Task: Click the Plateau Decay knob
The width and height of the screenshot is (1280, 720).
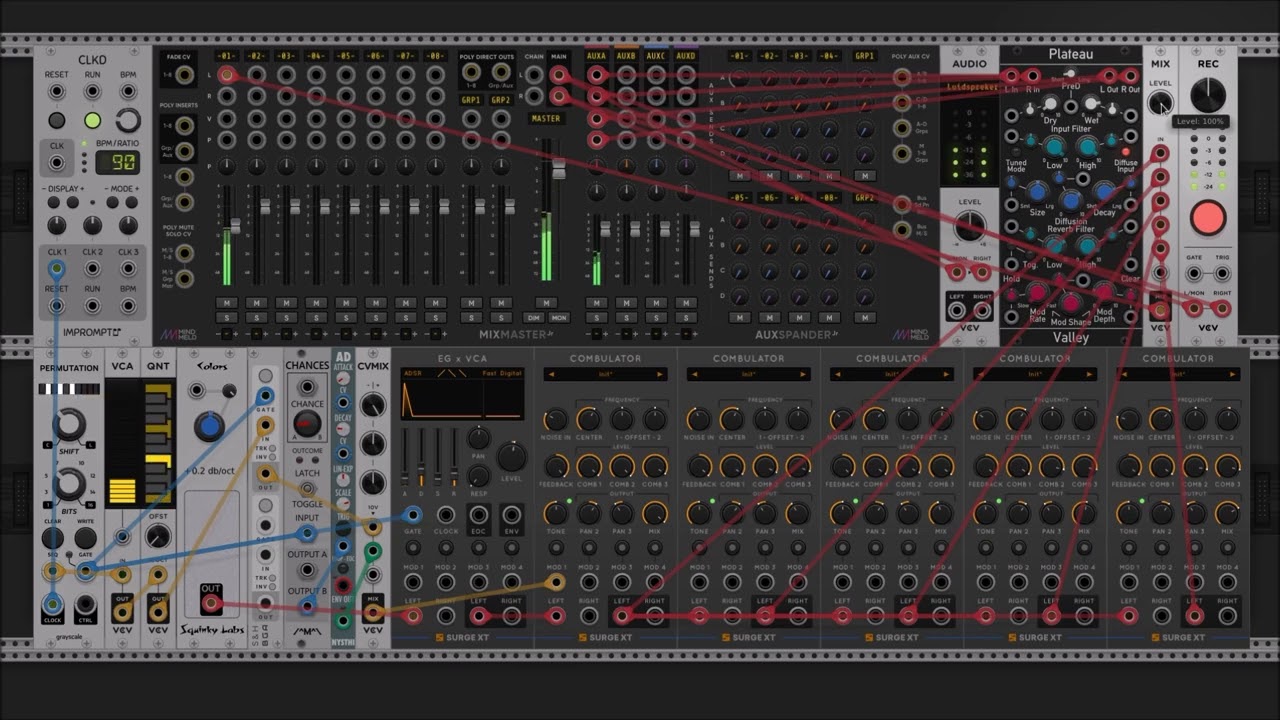Action: [1104, 191]
